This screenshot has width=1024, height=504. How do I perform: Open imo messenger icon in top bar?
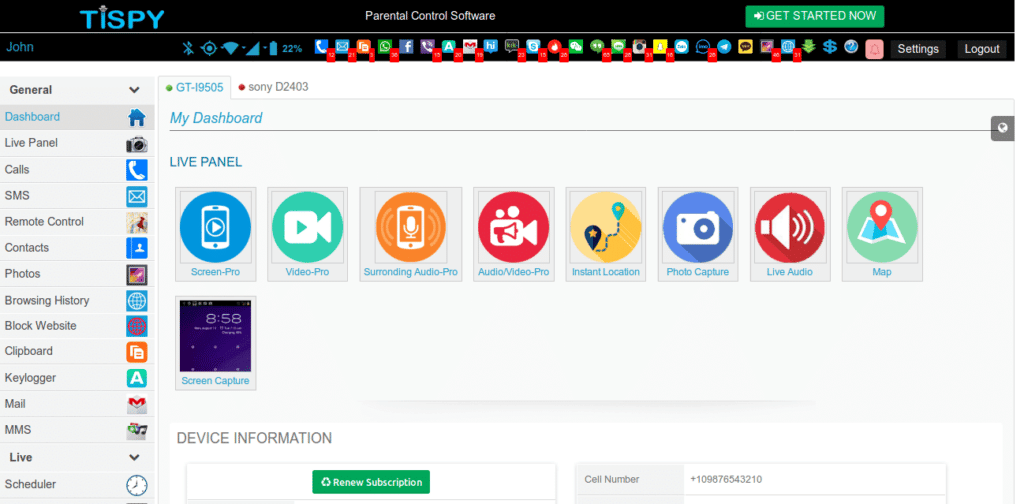pos(703,46)
